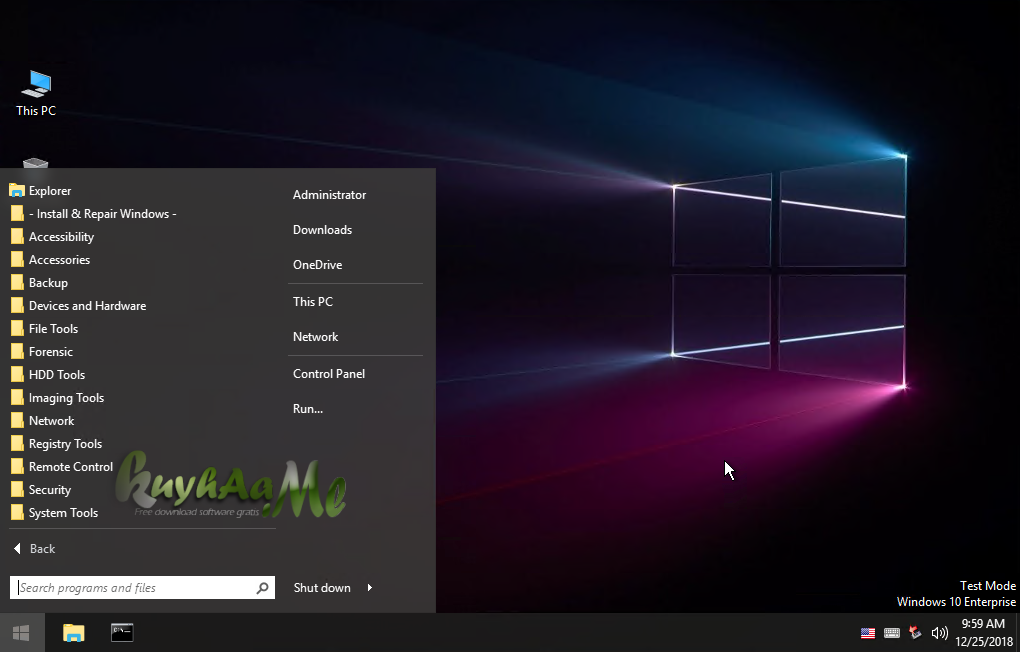The width and height of the screenshot is (1020, 652).
Task: Click the folder icon beside Remote Control
Action: click(18, 467)
